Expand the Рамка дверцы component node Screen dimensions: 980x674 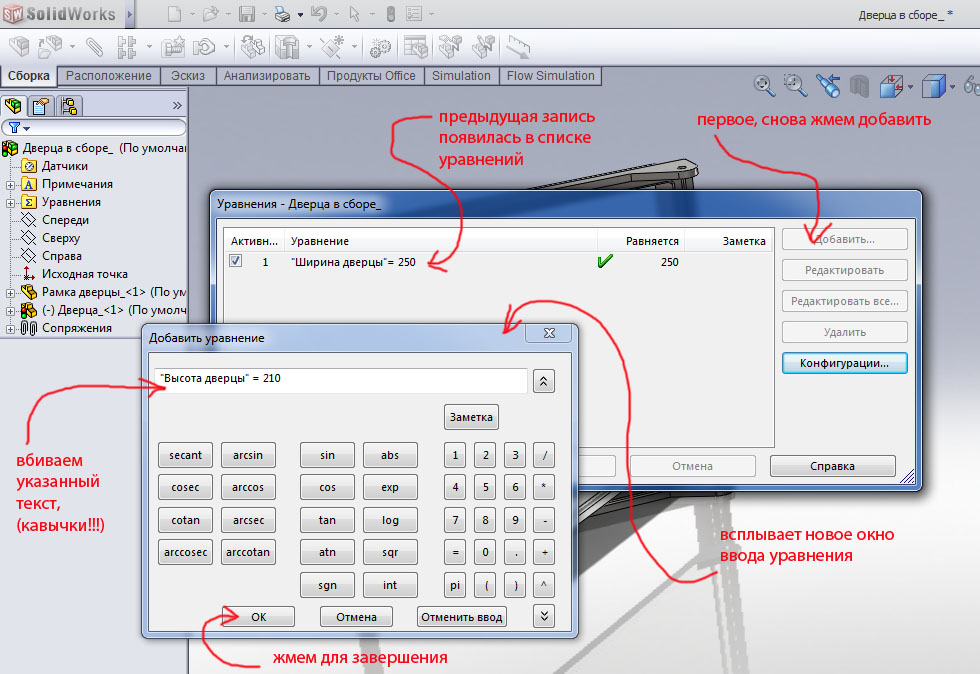(11, 292)
